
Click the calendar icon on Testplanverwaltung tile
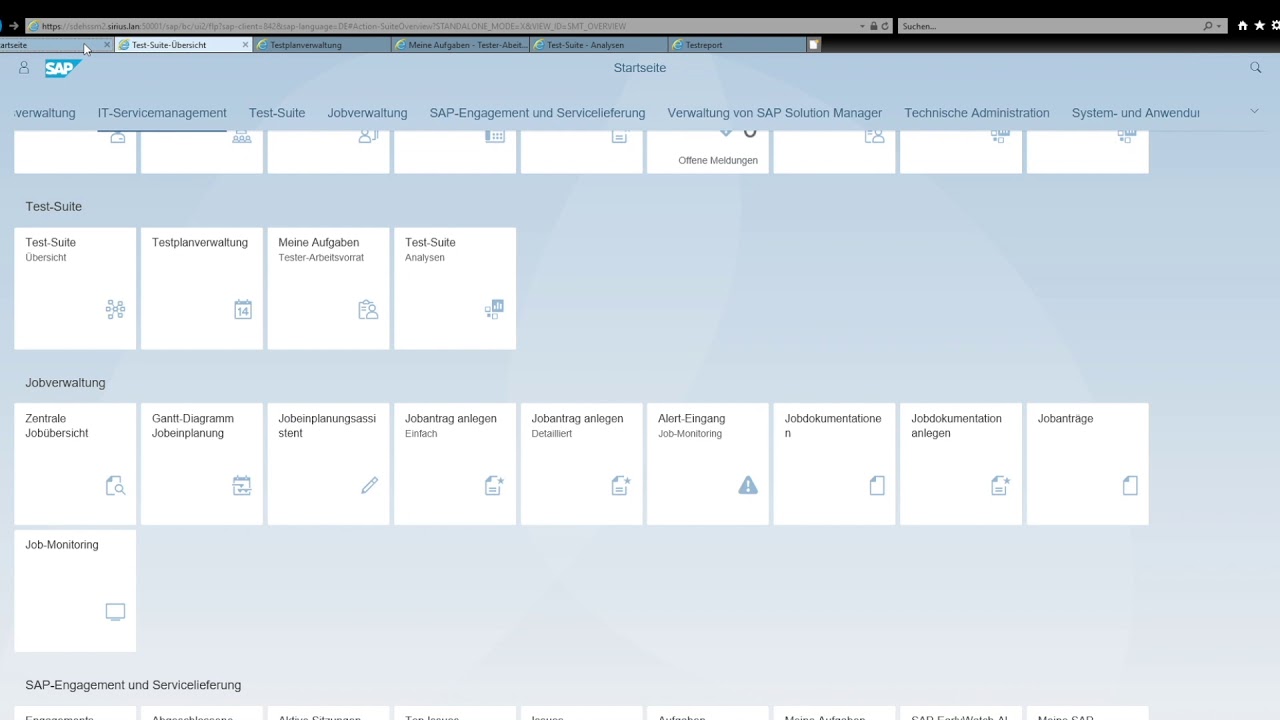[x=242, y=309]
